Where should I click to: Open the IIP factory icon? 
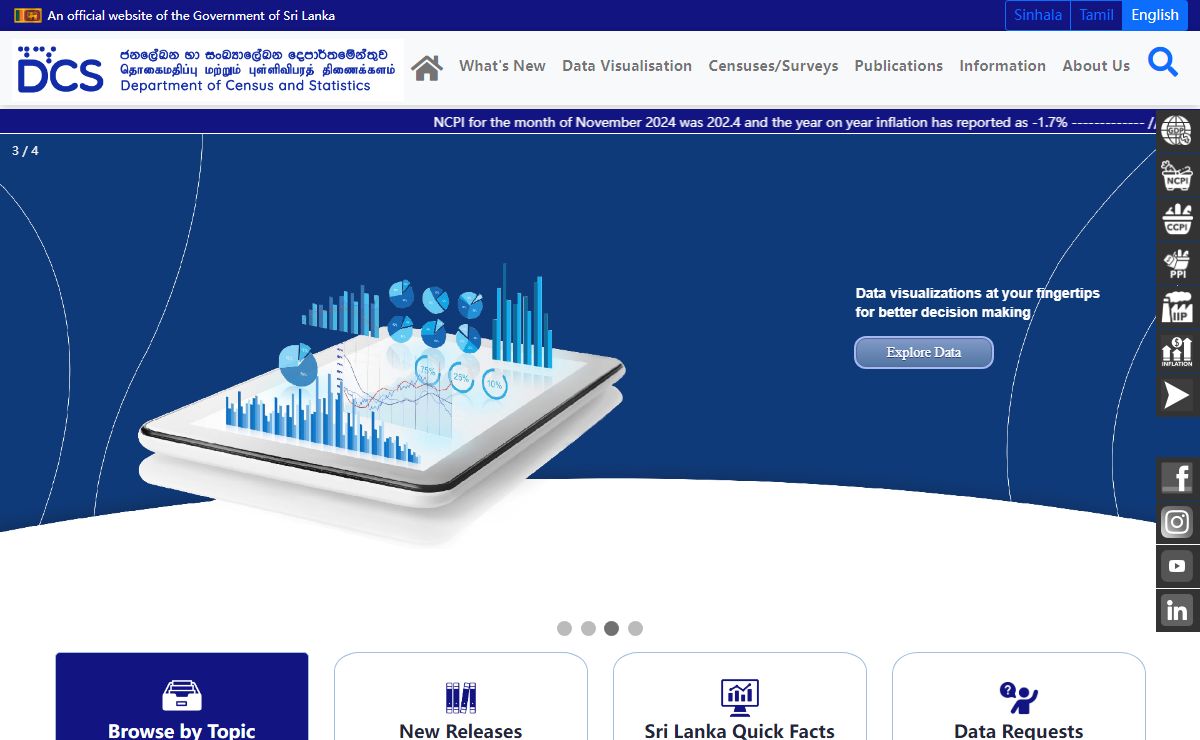[1178, 307]
